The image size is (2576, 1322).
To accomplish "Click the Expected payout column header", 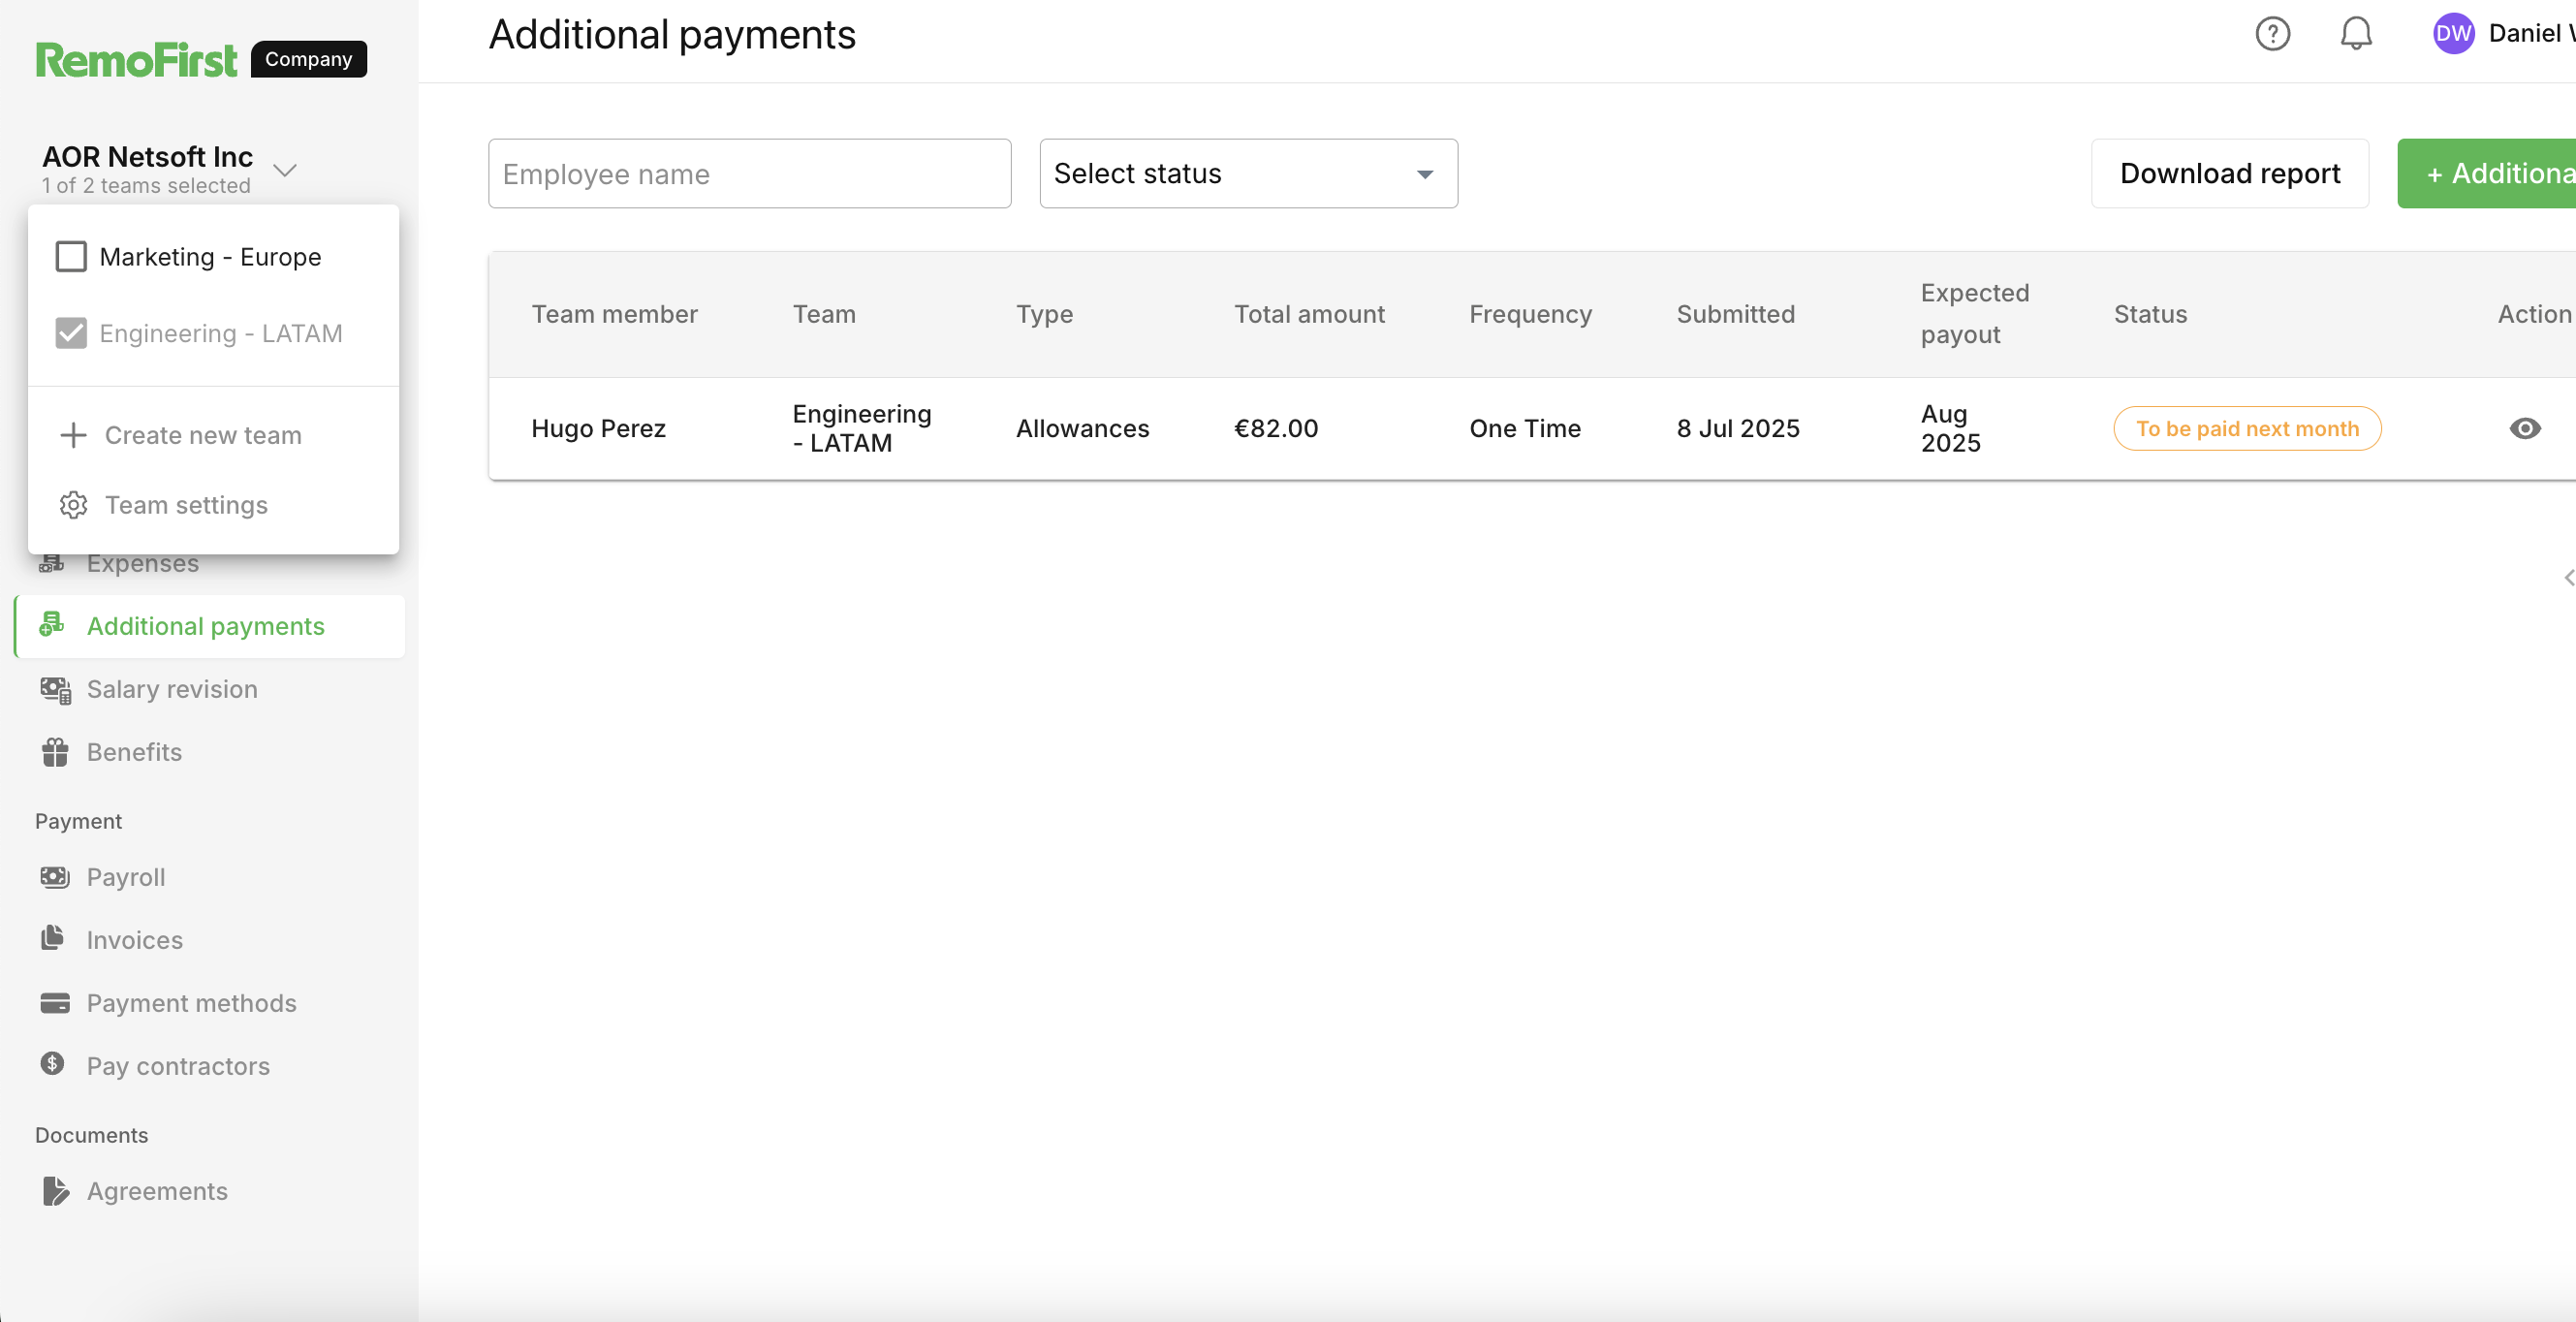I will (x=1974, y=314).
